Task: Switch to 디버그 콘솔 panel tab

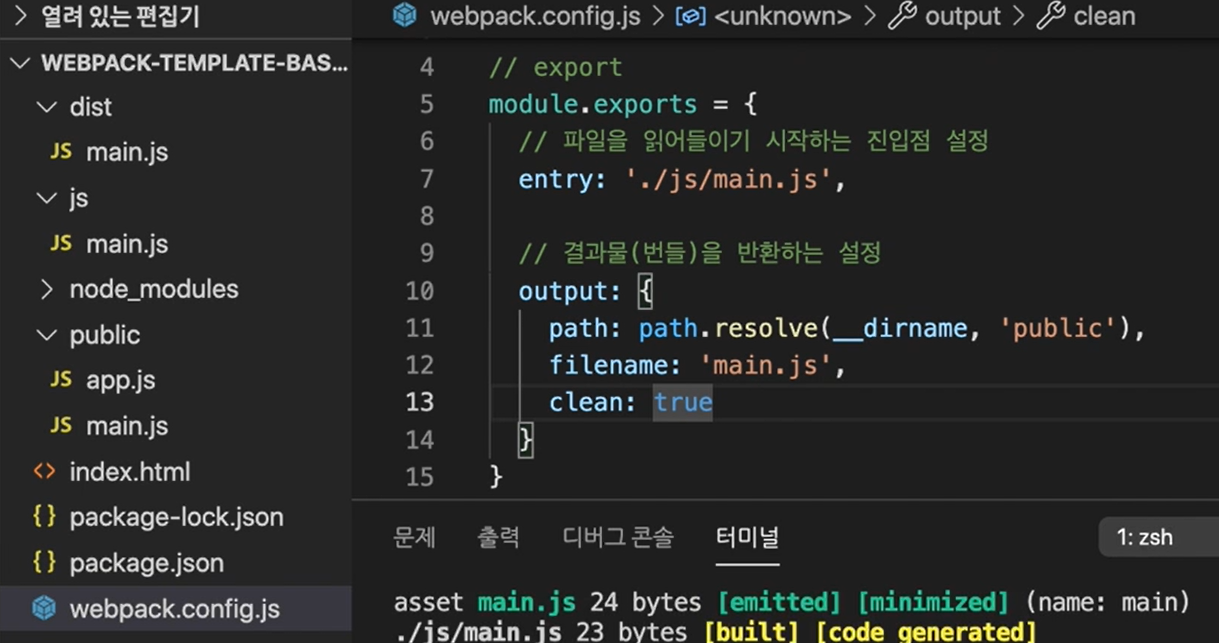Action: [x=617, y=537]
